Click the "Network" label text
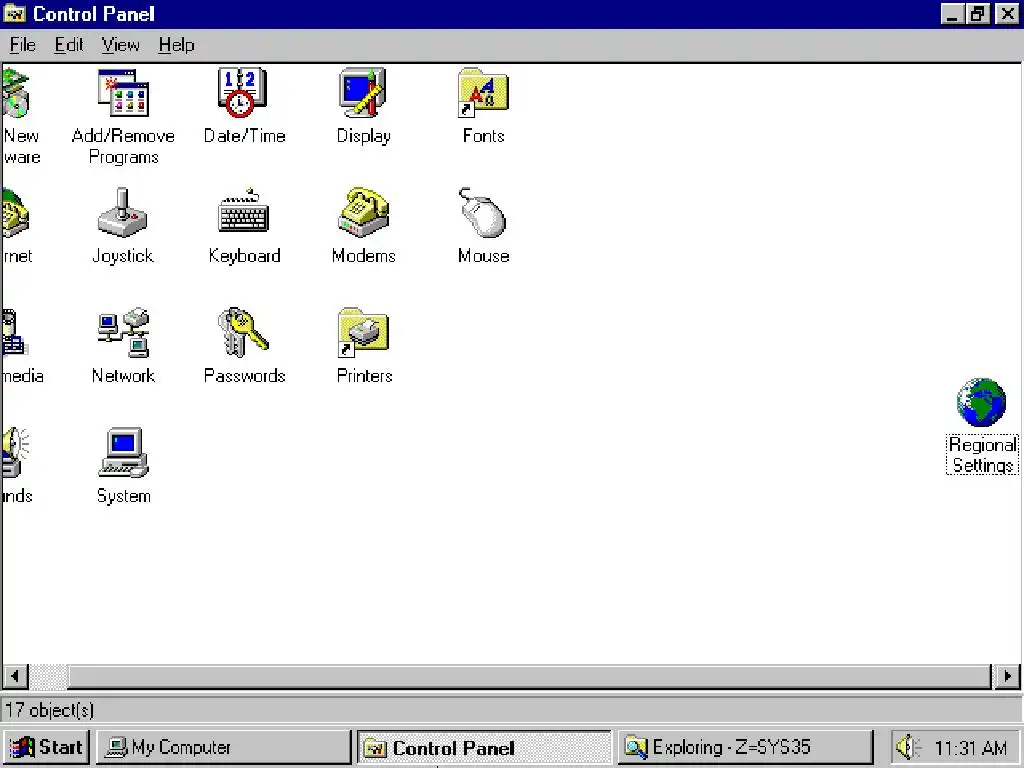The width and height of the screenshot is (1024, 768). pos(123,376)
